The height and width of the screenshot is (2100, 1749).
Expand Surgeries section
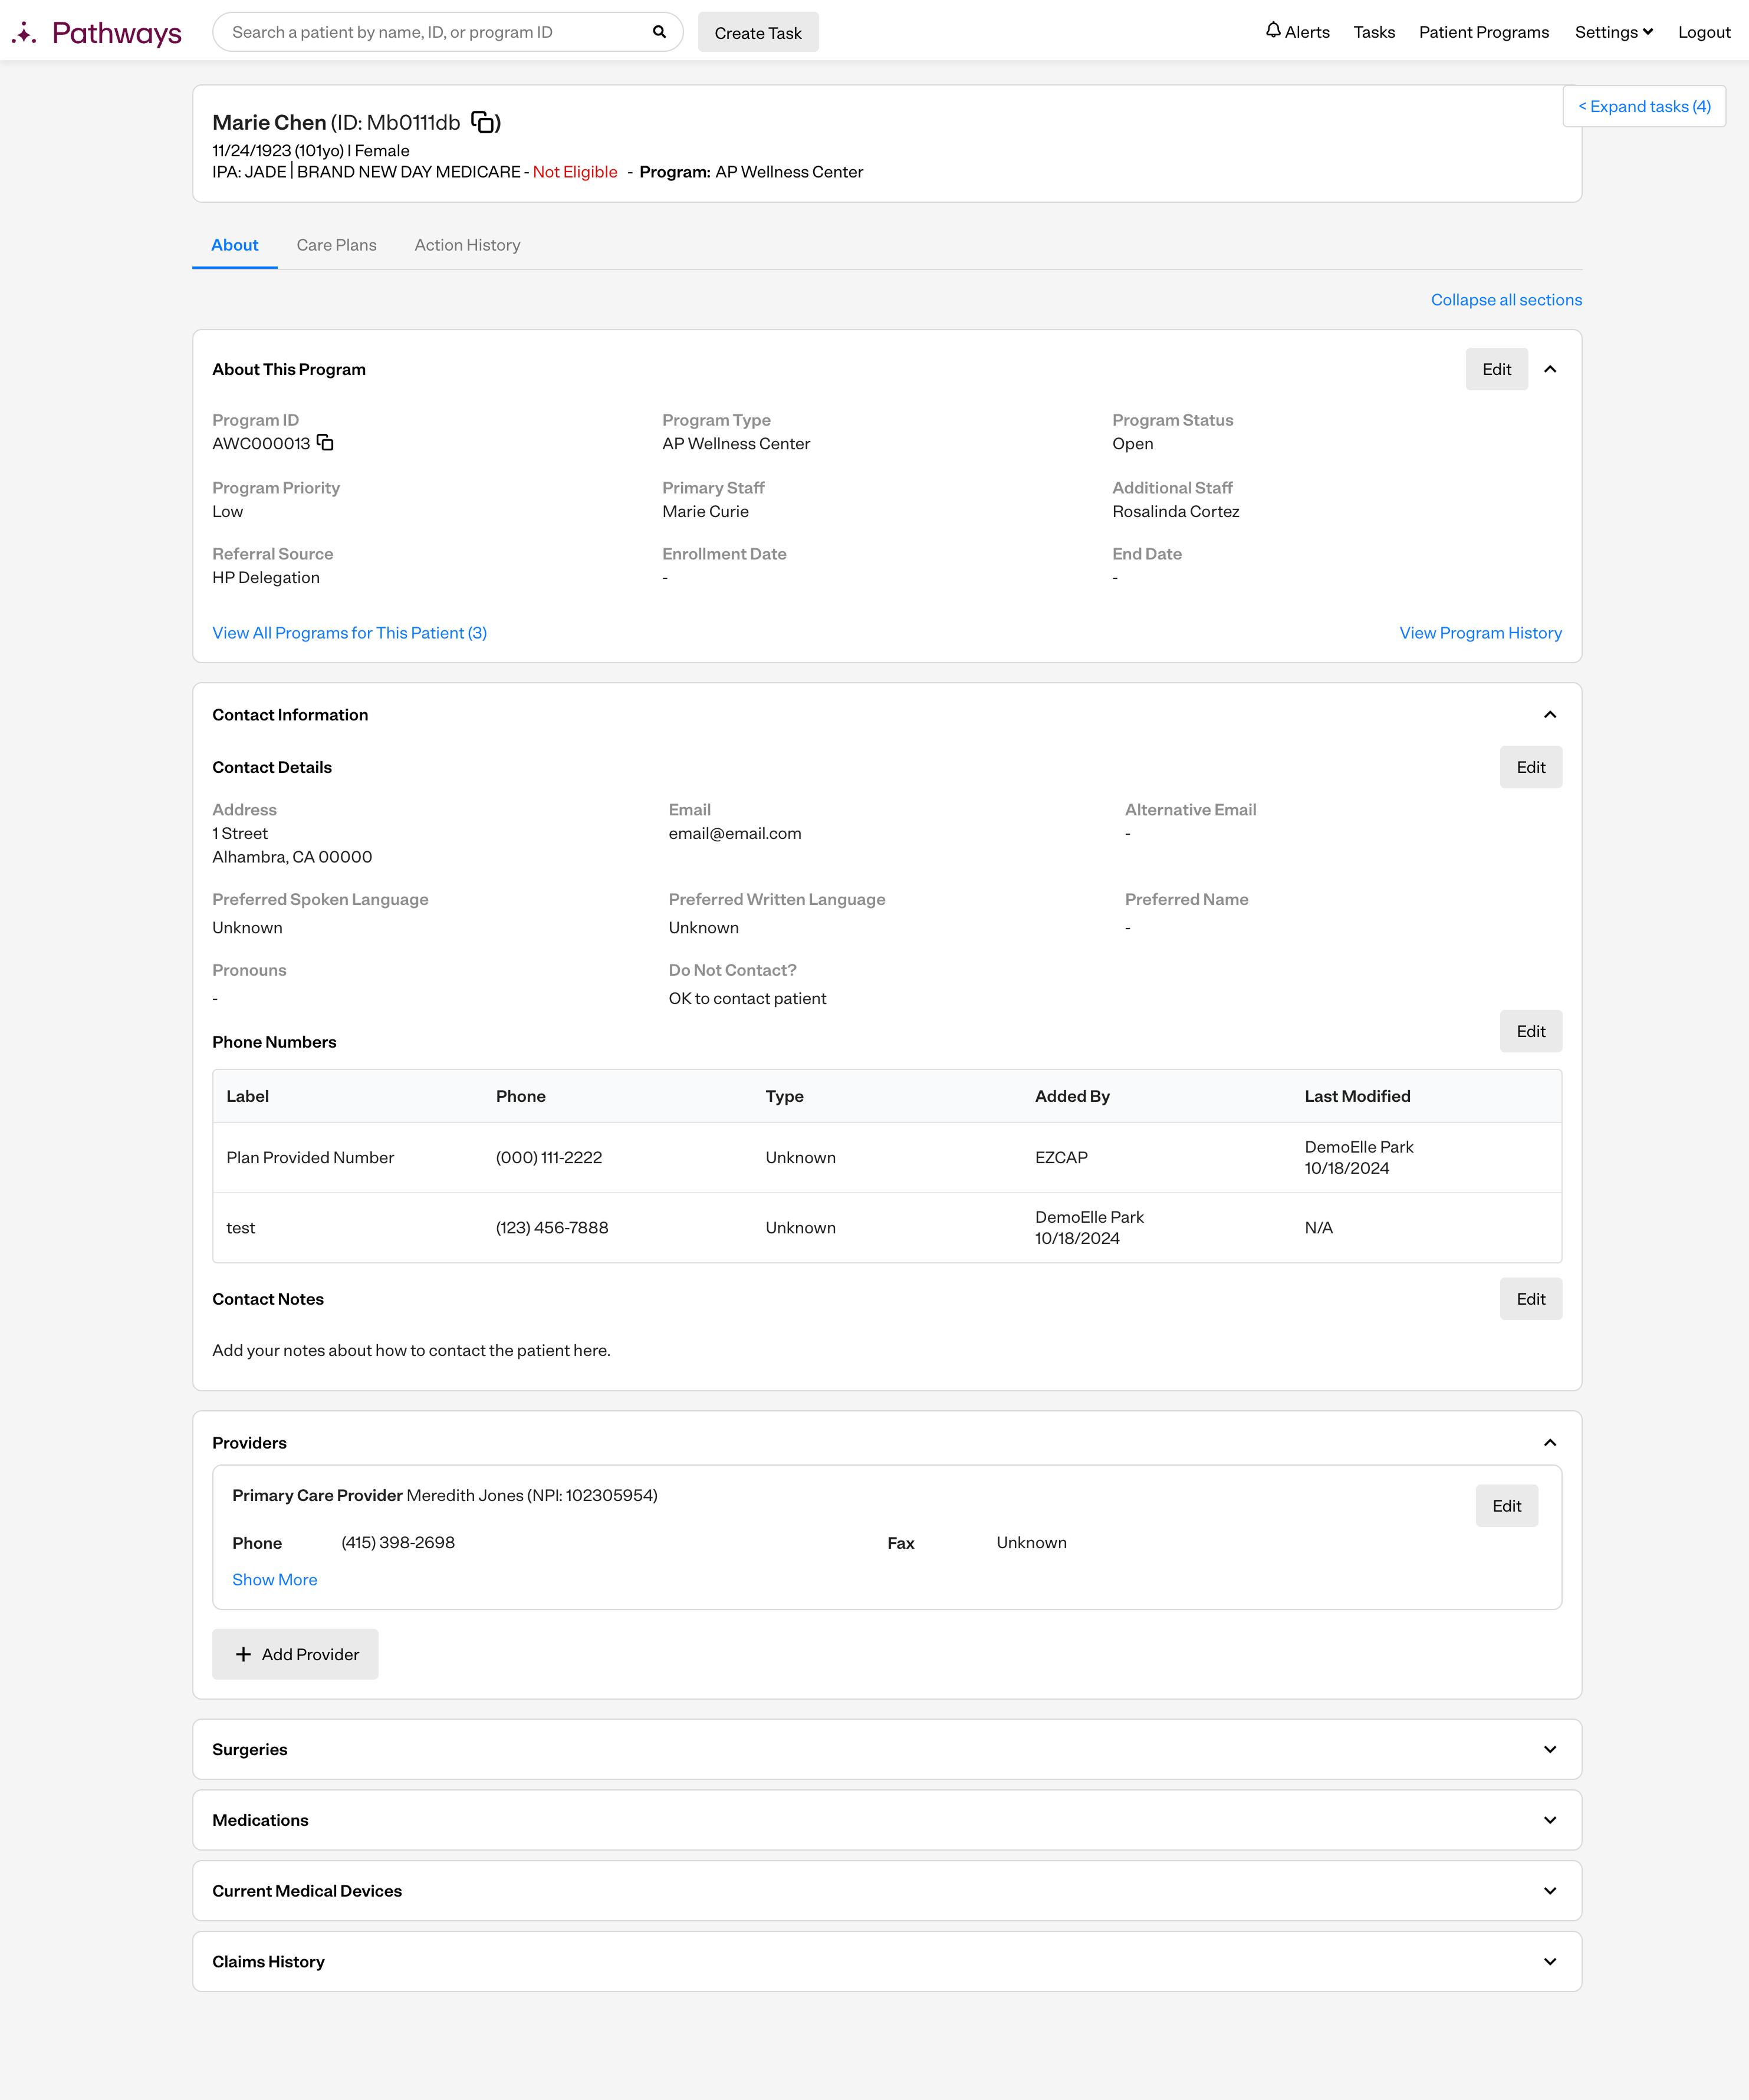click(x=1550, y=1749)
